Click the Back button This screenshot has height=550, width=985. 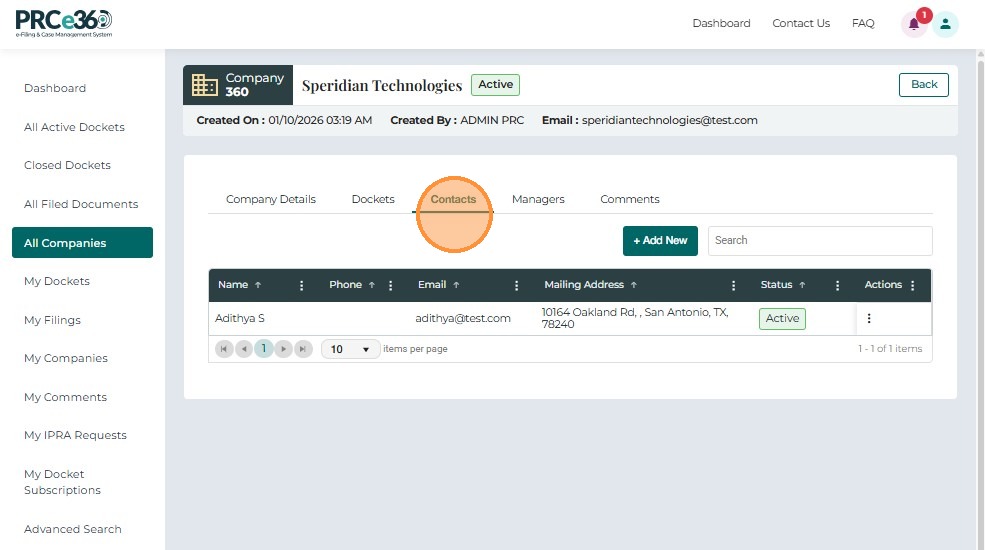click(x=924, y=85)
